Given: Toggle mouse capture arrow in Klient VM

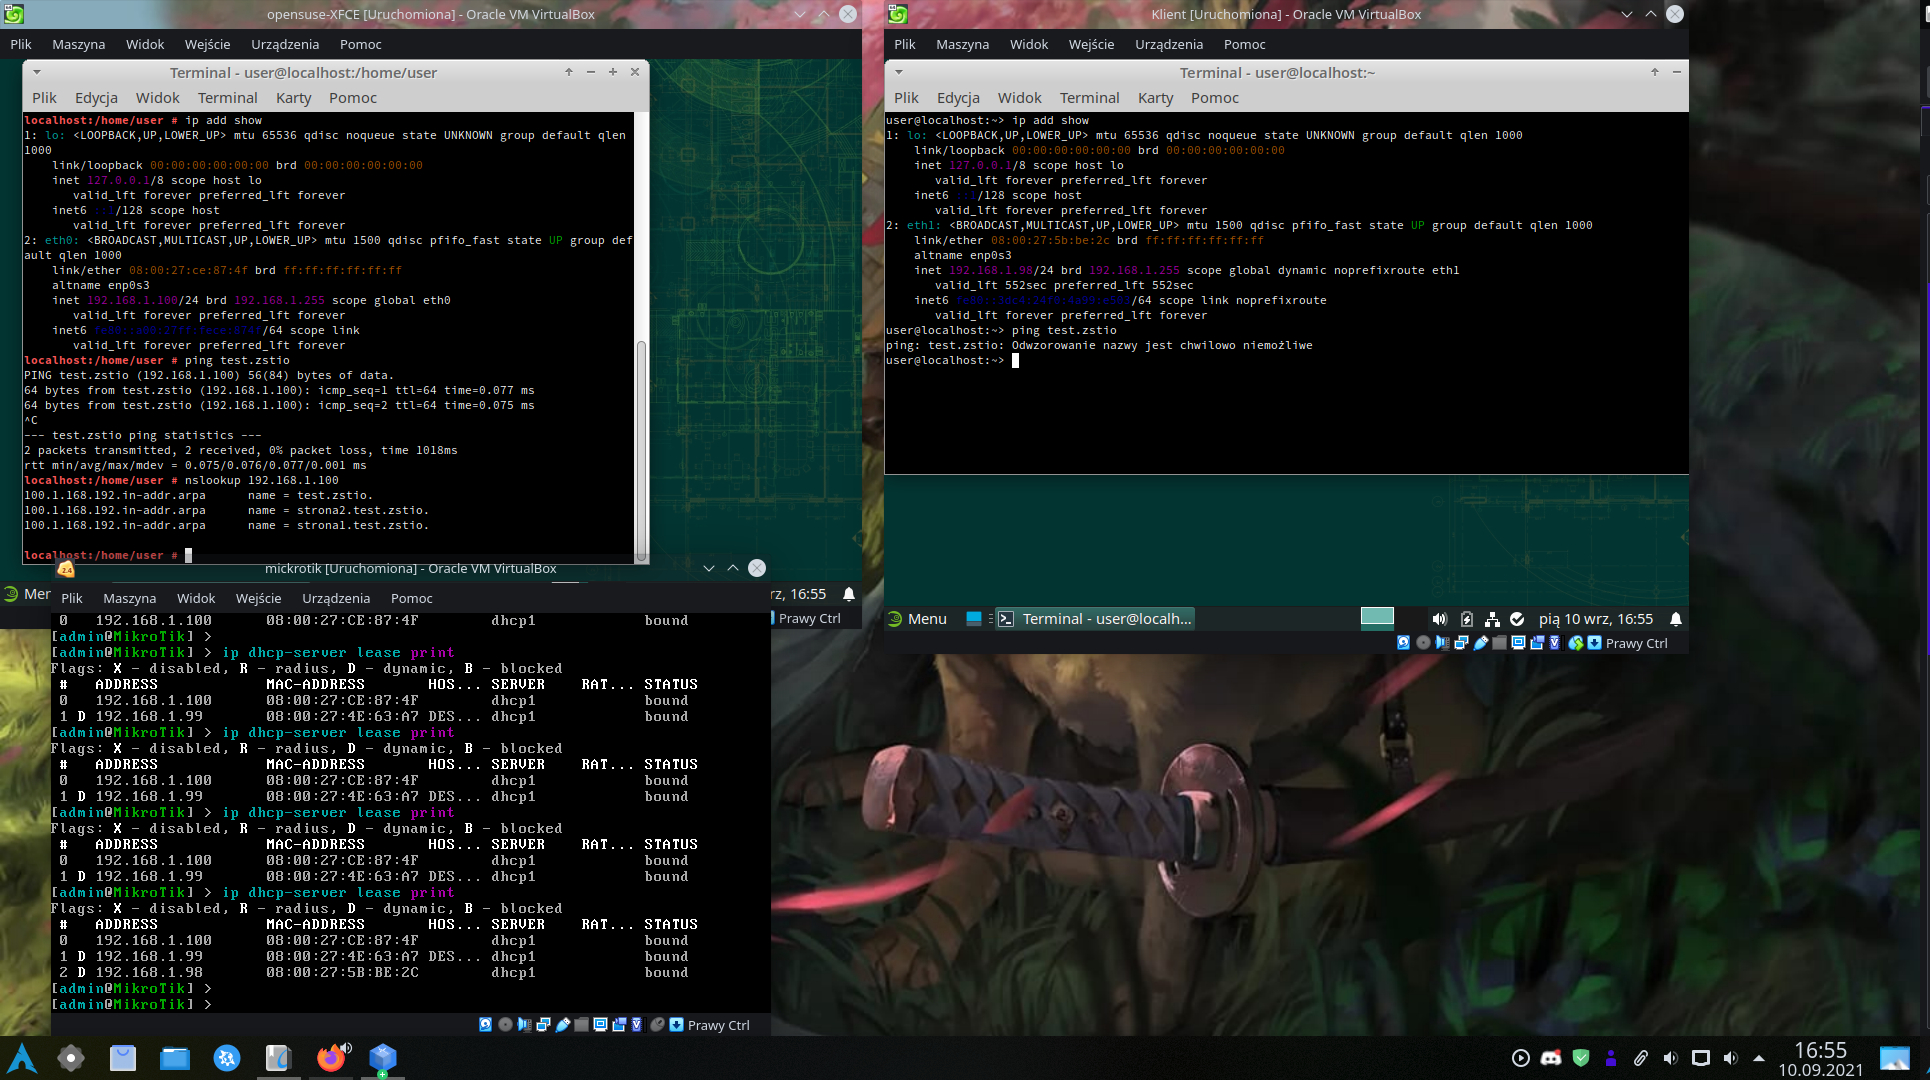Looking at the screenshot, I should [1594, 643].
